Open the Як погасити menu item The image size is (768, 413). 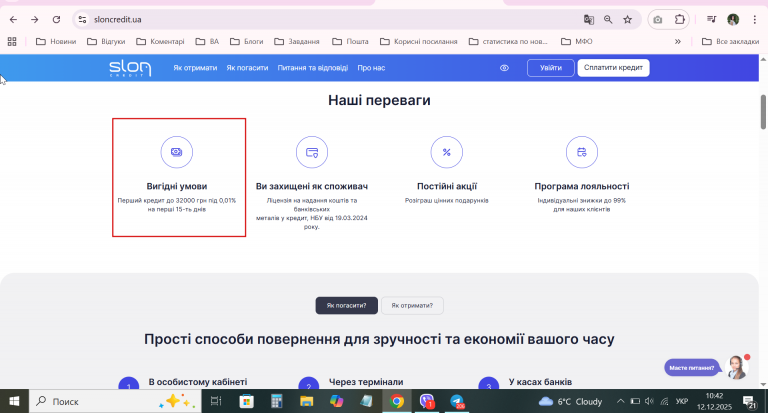[247, 68]
